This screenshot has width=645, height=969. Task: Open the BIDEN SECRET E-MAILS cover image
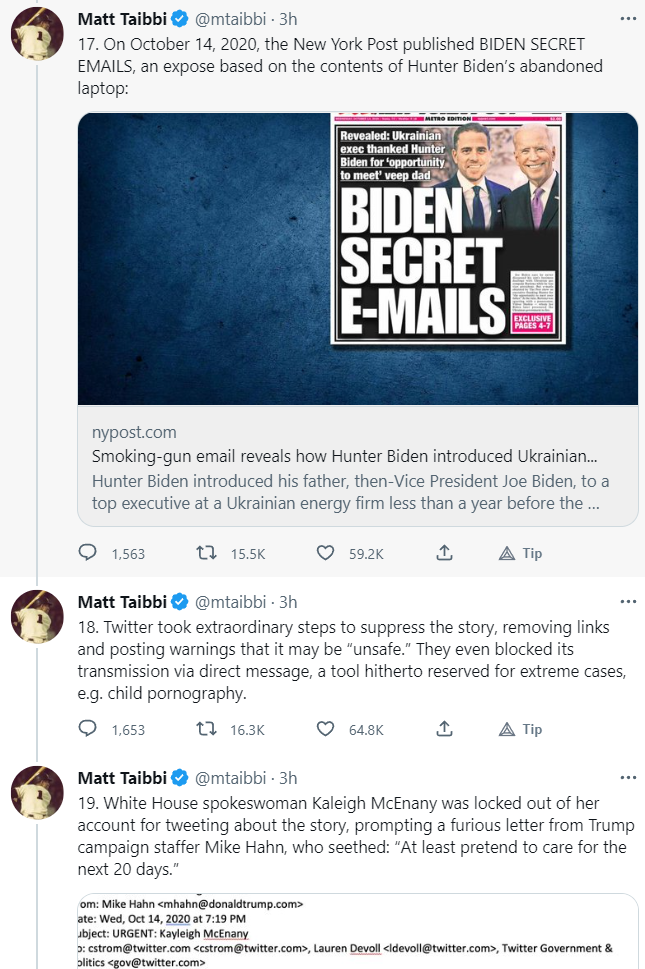pos(357,258)
